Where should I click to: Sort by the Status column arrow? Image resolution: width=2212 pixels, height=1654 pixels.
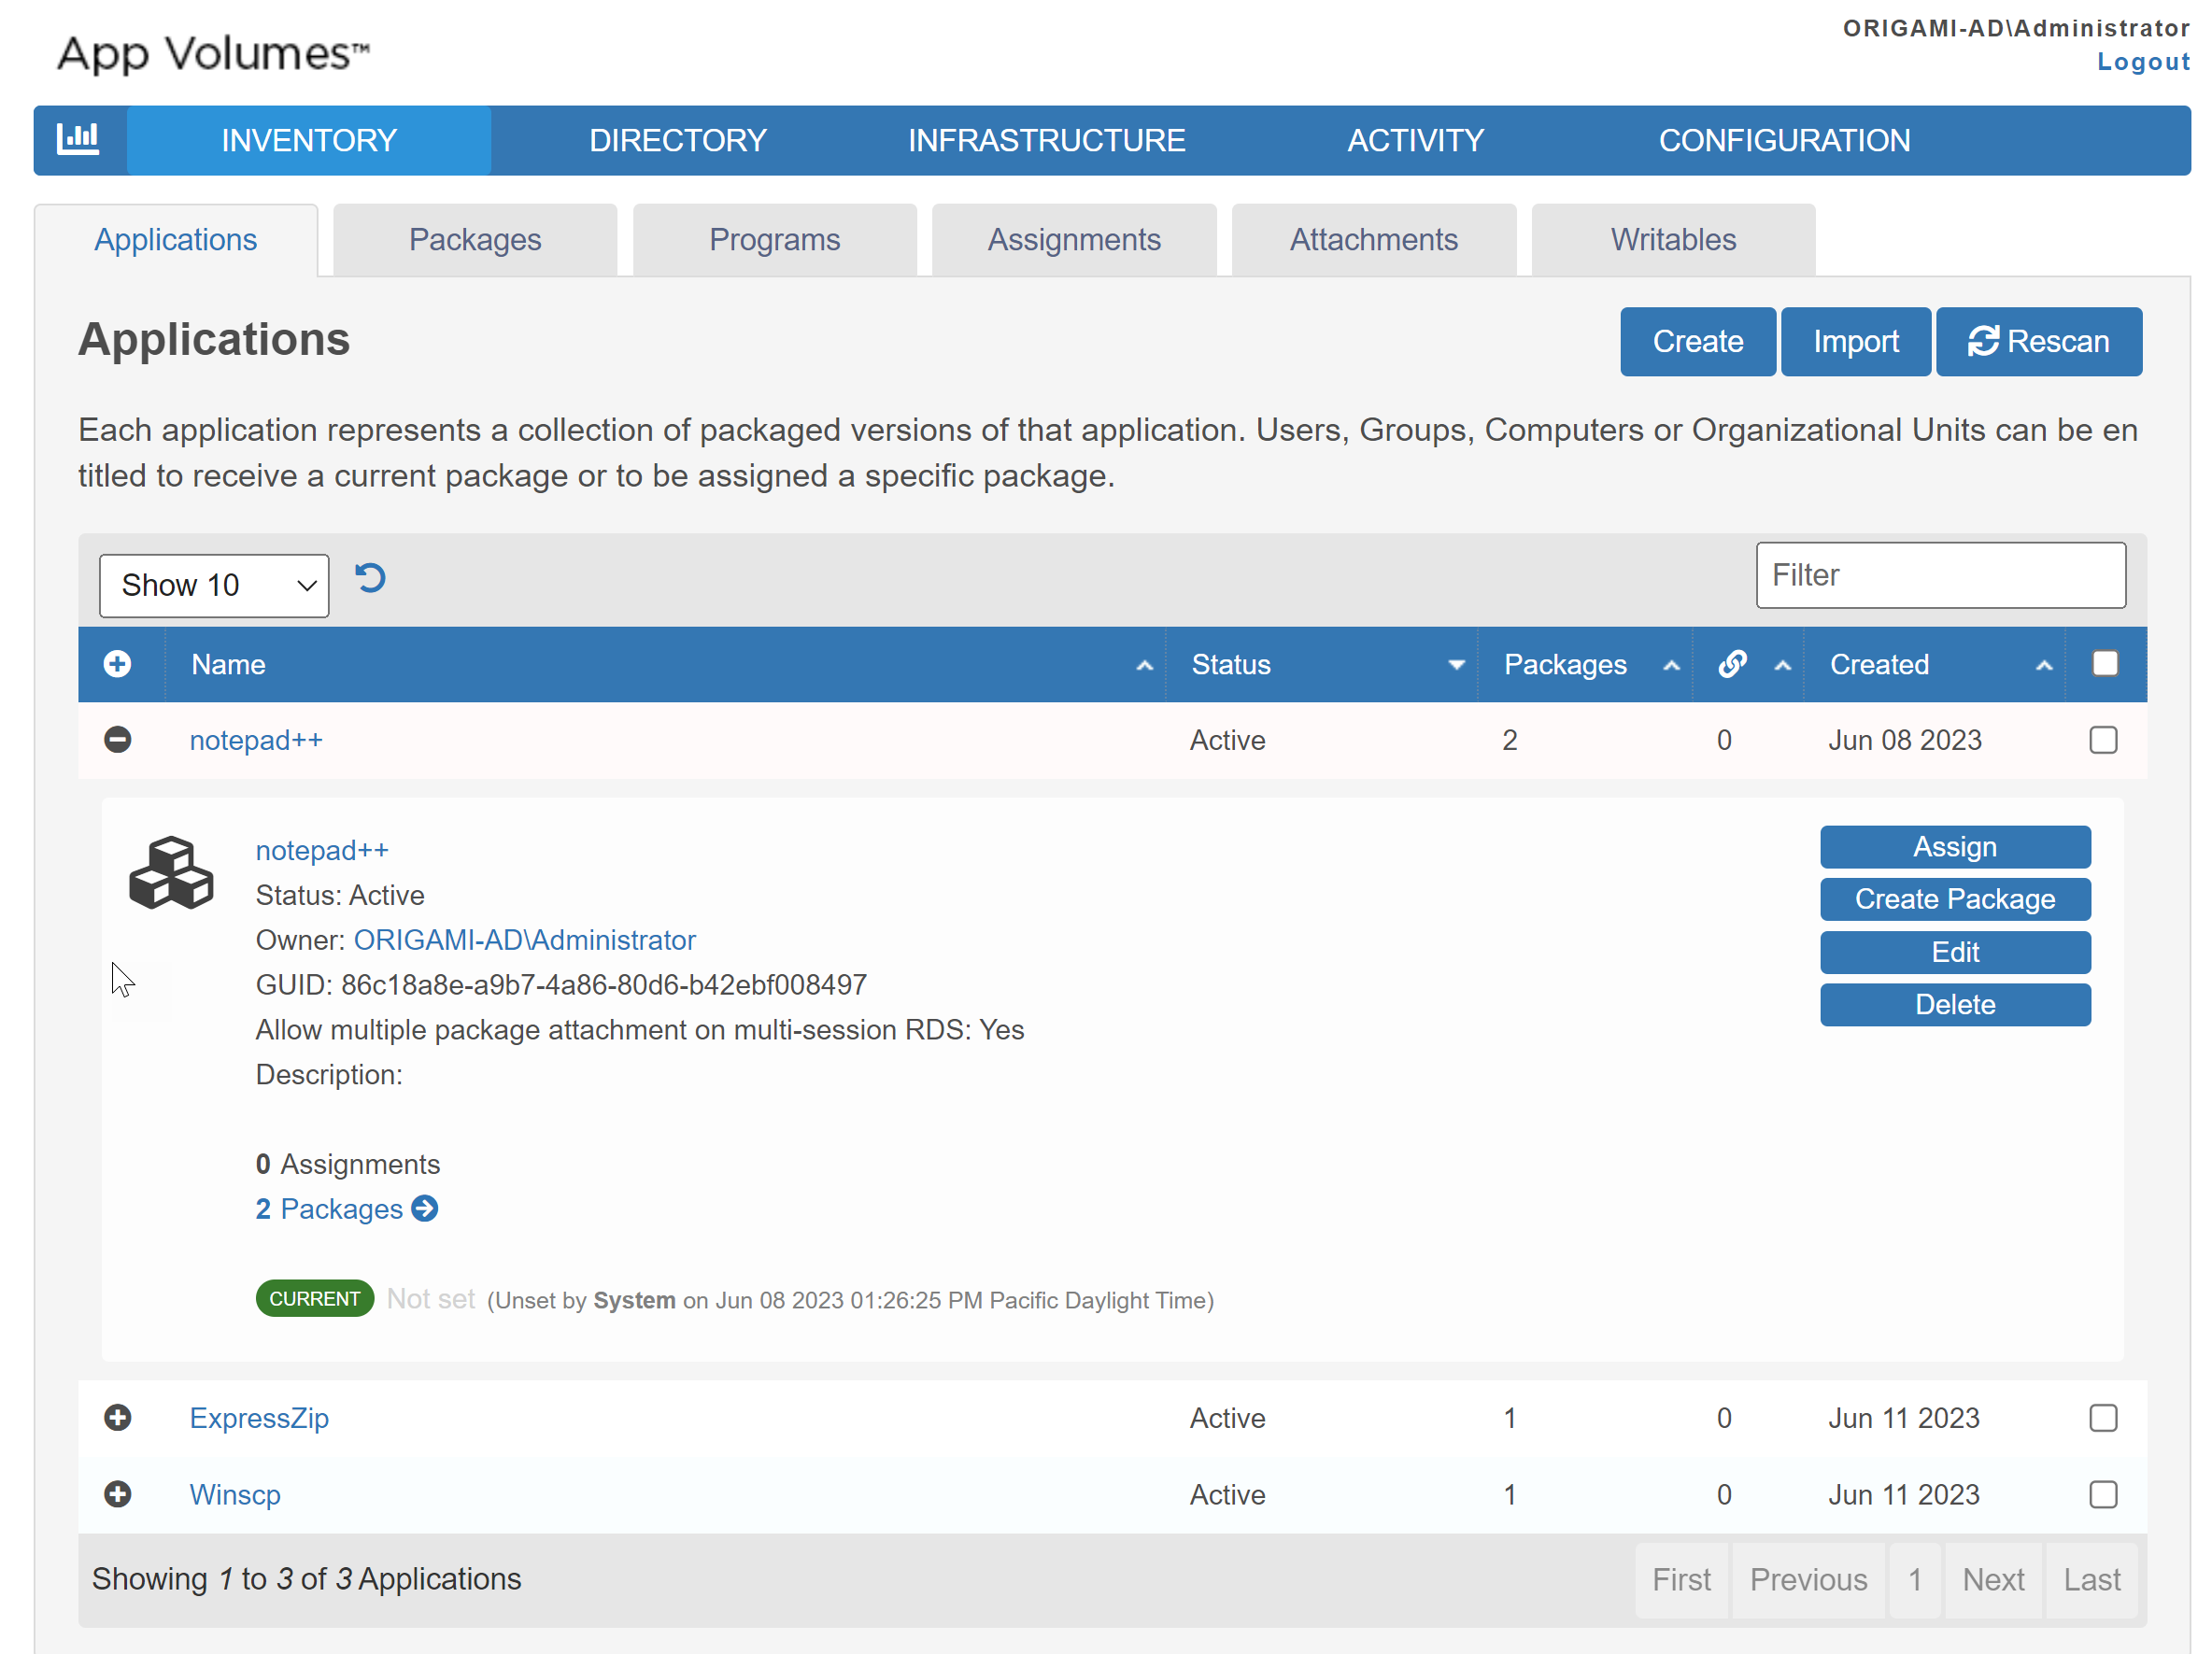tap(1456, 666)
